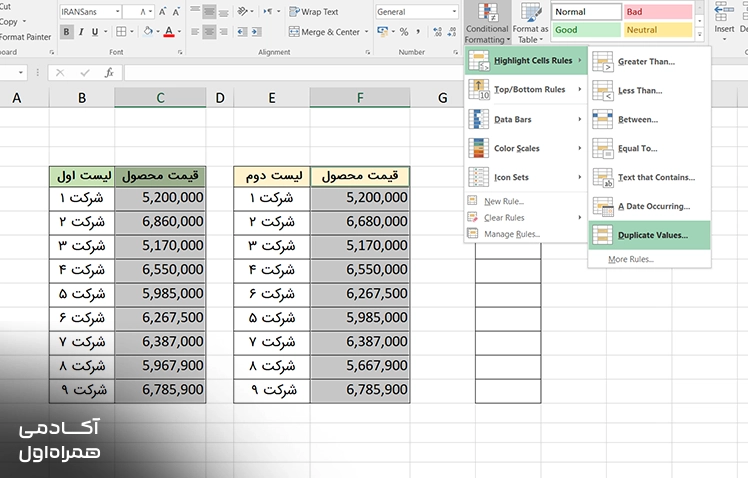Expand the cell styles gallery arrow
Image resolution: width=748 pixels, height=478 pixels.
click(699, 34)
